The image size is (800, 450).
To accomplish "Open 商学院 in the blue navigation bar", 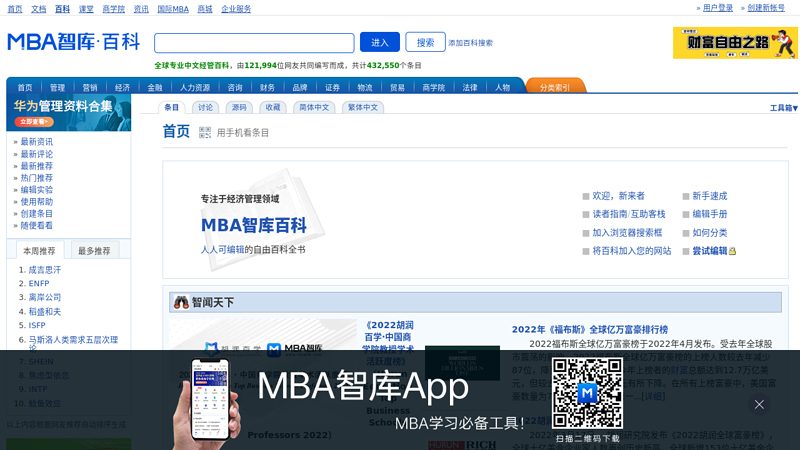I will [434, 88].
